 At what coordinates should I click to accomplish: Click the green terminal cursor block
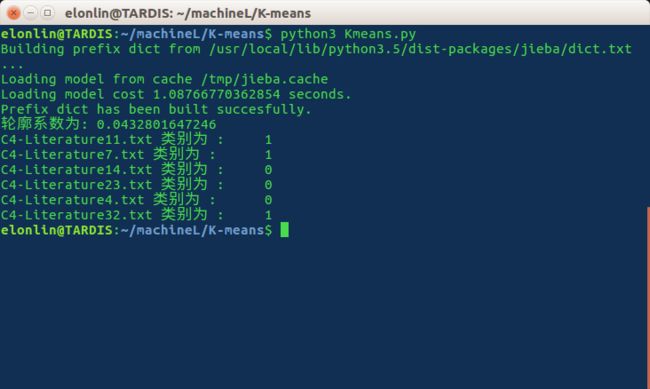click(284, 230)
